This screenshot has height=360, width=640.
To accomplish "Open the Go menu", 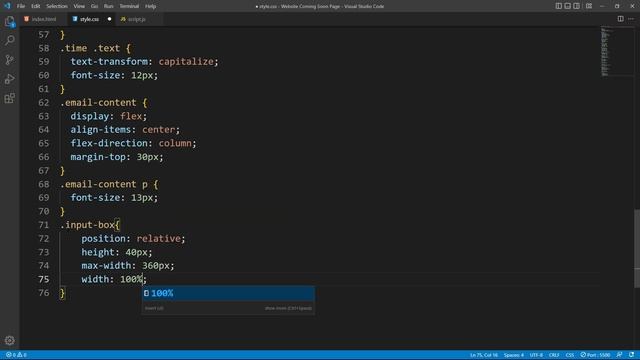I will [94, 6].
